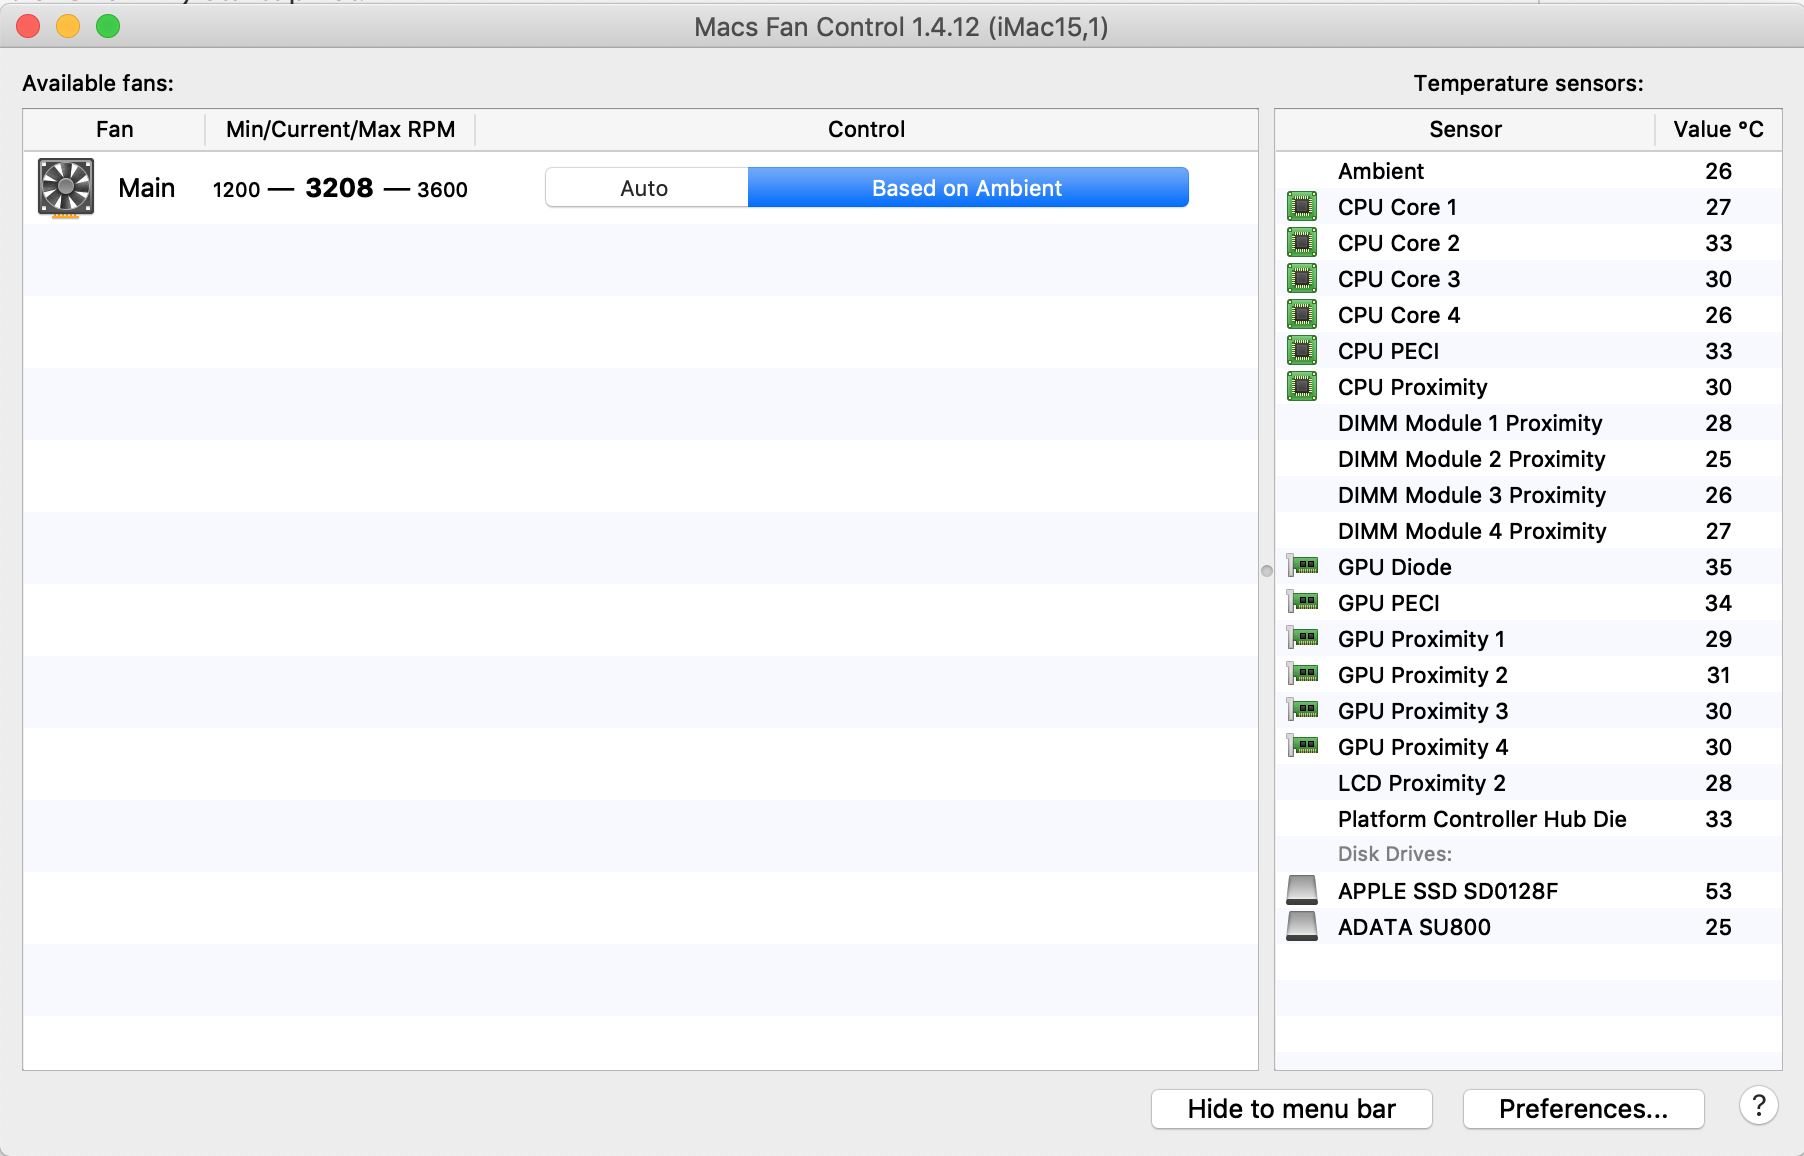Select the APPLE SSD SD0128F label
The width and height of the screenshot is (1804, 1156).
click(x=1448, y=891)
